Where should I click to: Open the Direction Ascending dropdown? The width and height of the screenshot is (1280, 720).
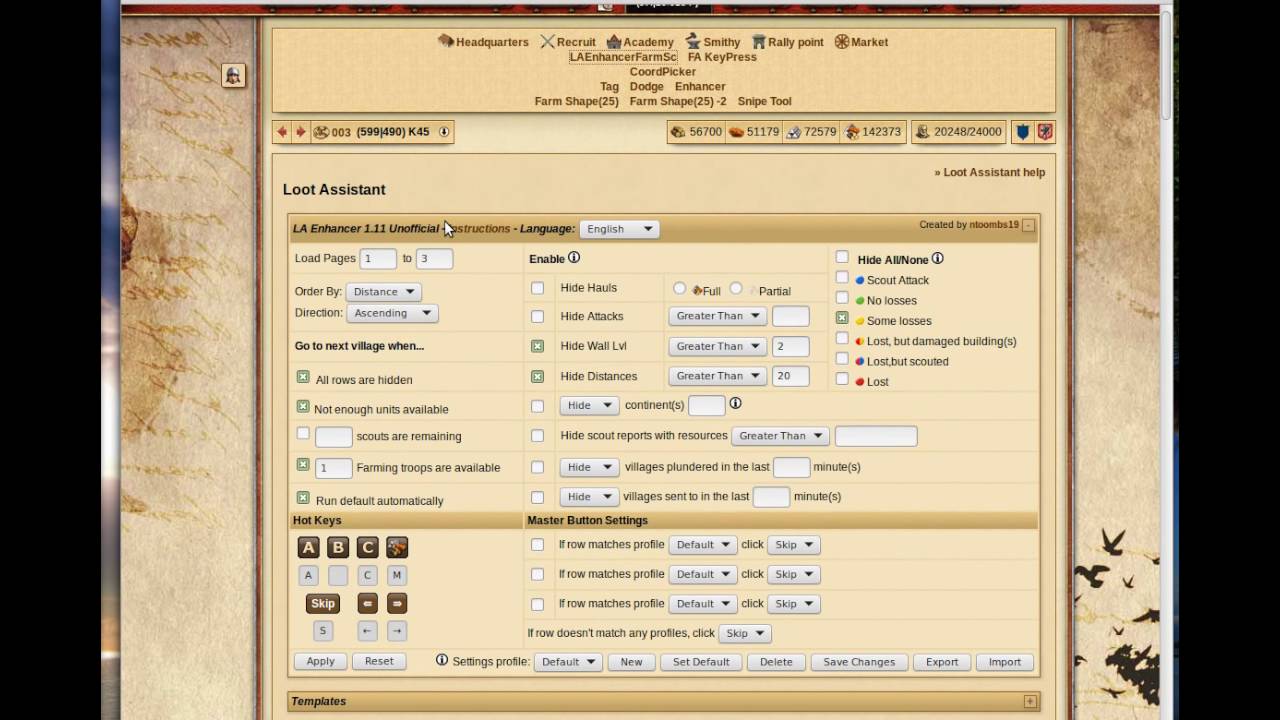click(392, 313)
